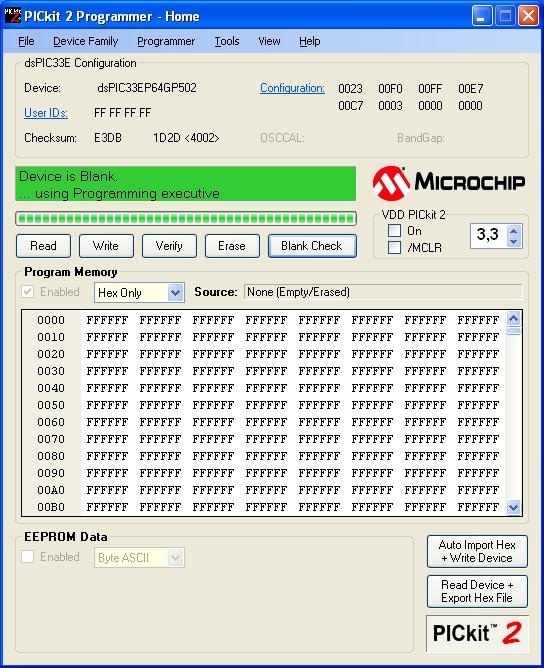This screenshot has height=668, width=544.
Task: Click the program memory scrollbar thumb
Action: point(513,331)
